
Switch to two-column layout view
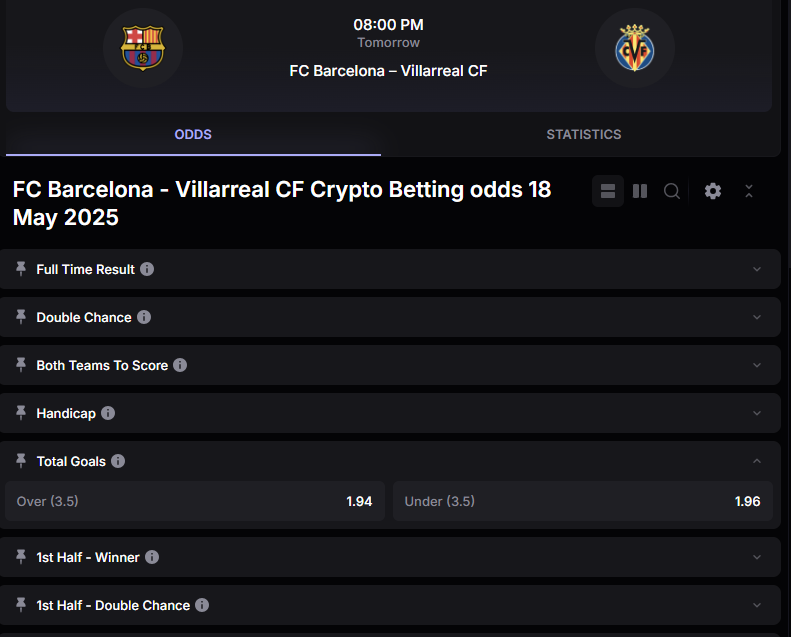tap(640, 191)
